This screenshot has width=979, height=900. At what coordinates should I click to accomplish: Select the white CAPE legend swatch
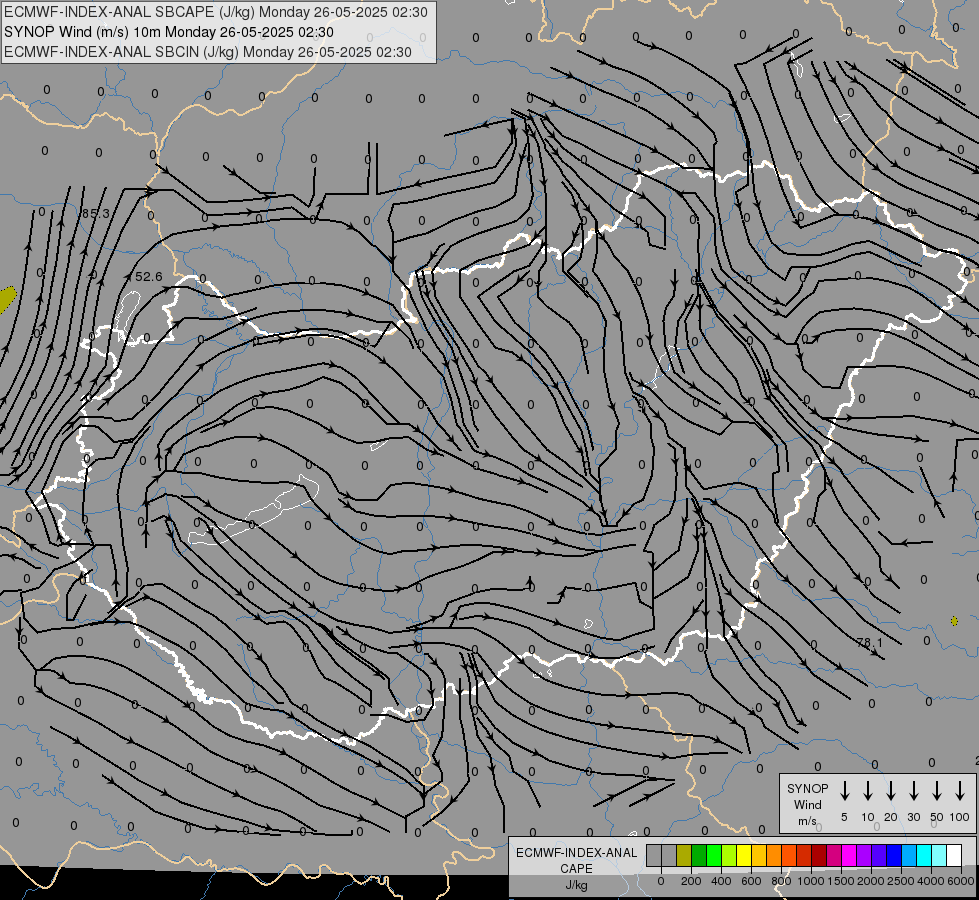click(x=953, y=855)
